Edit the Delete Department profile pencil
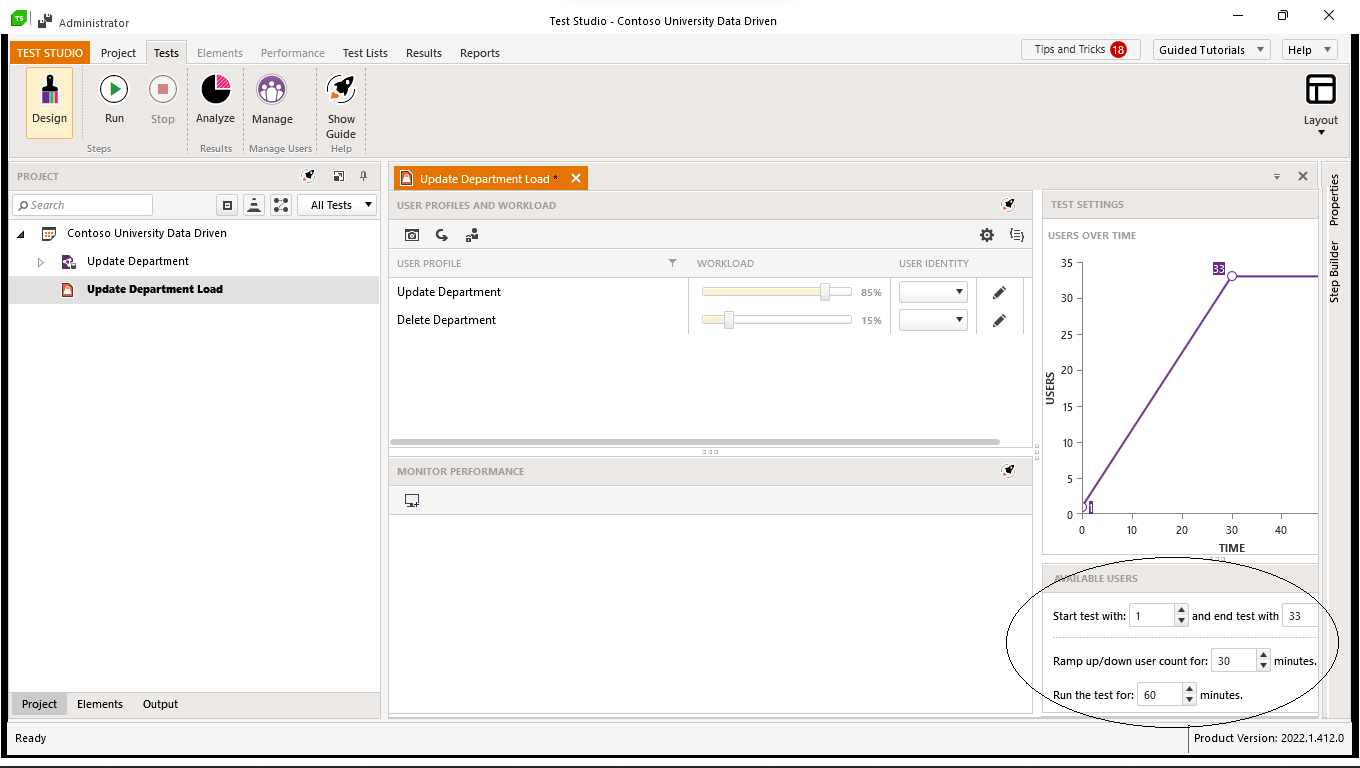This screenshot has width=1360, height=768. [999, 320]
